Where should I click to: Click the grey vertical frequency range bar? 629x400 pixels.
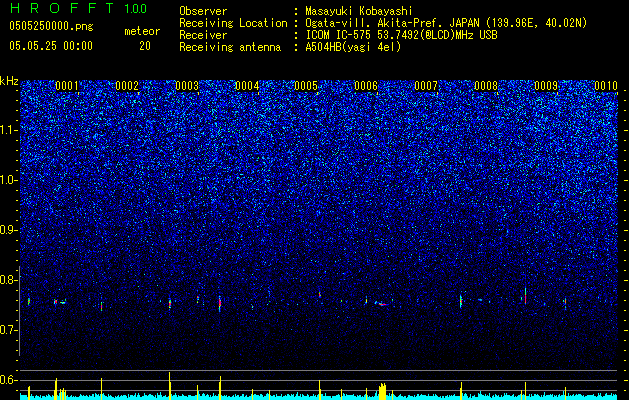(20, 311)
